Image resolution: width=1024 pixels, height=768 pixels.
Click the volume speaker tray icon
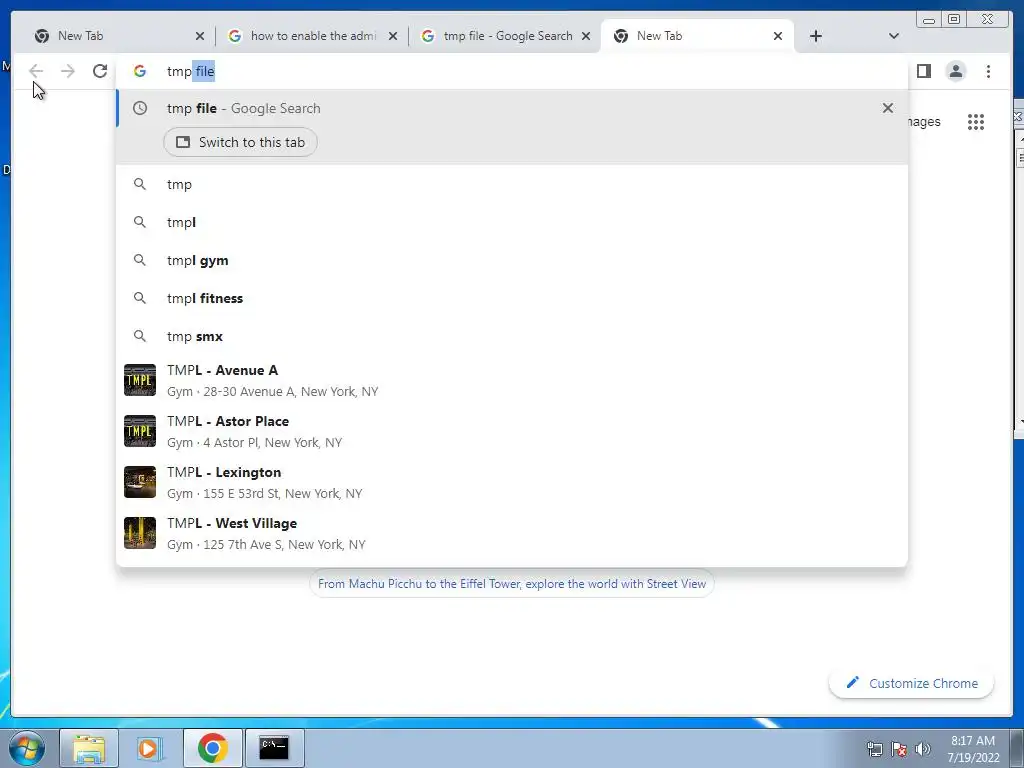pos(923,749)
